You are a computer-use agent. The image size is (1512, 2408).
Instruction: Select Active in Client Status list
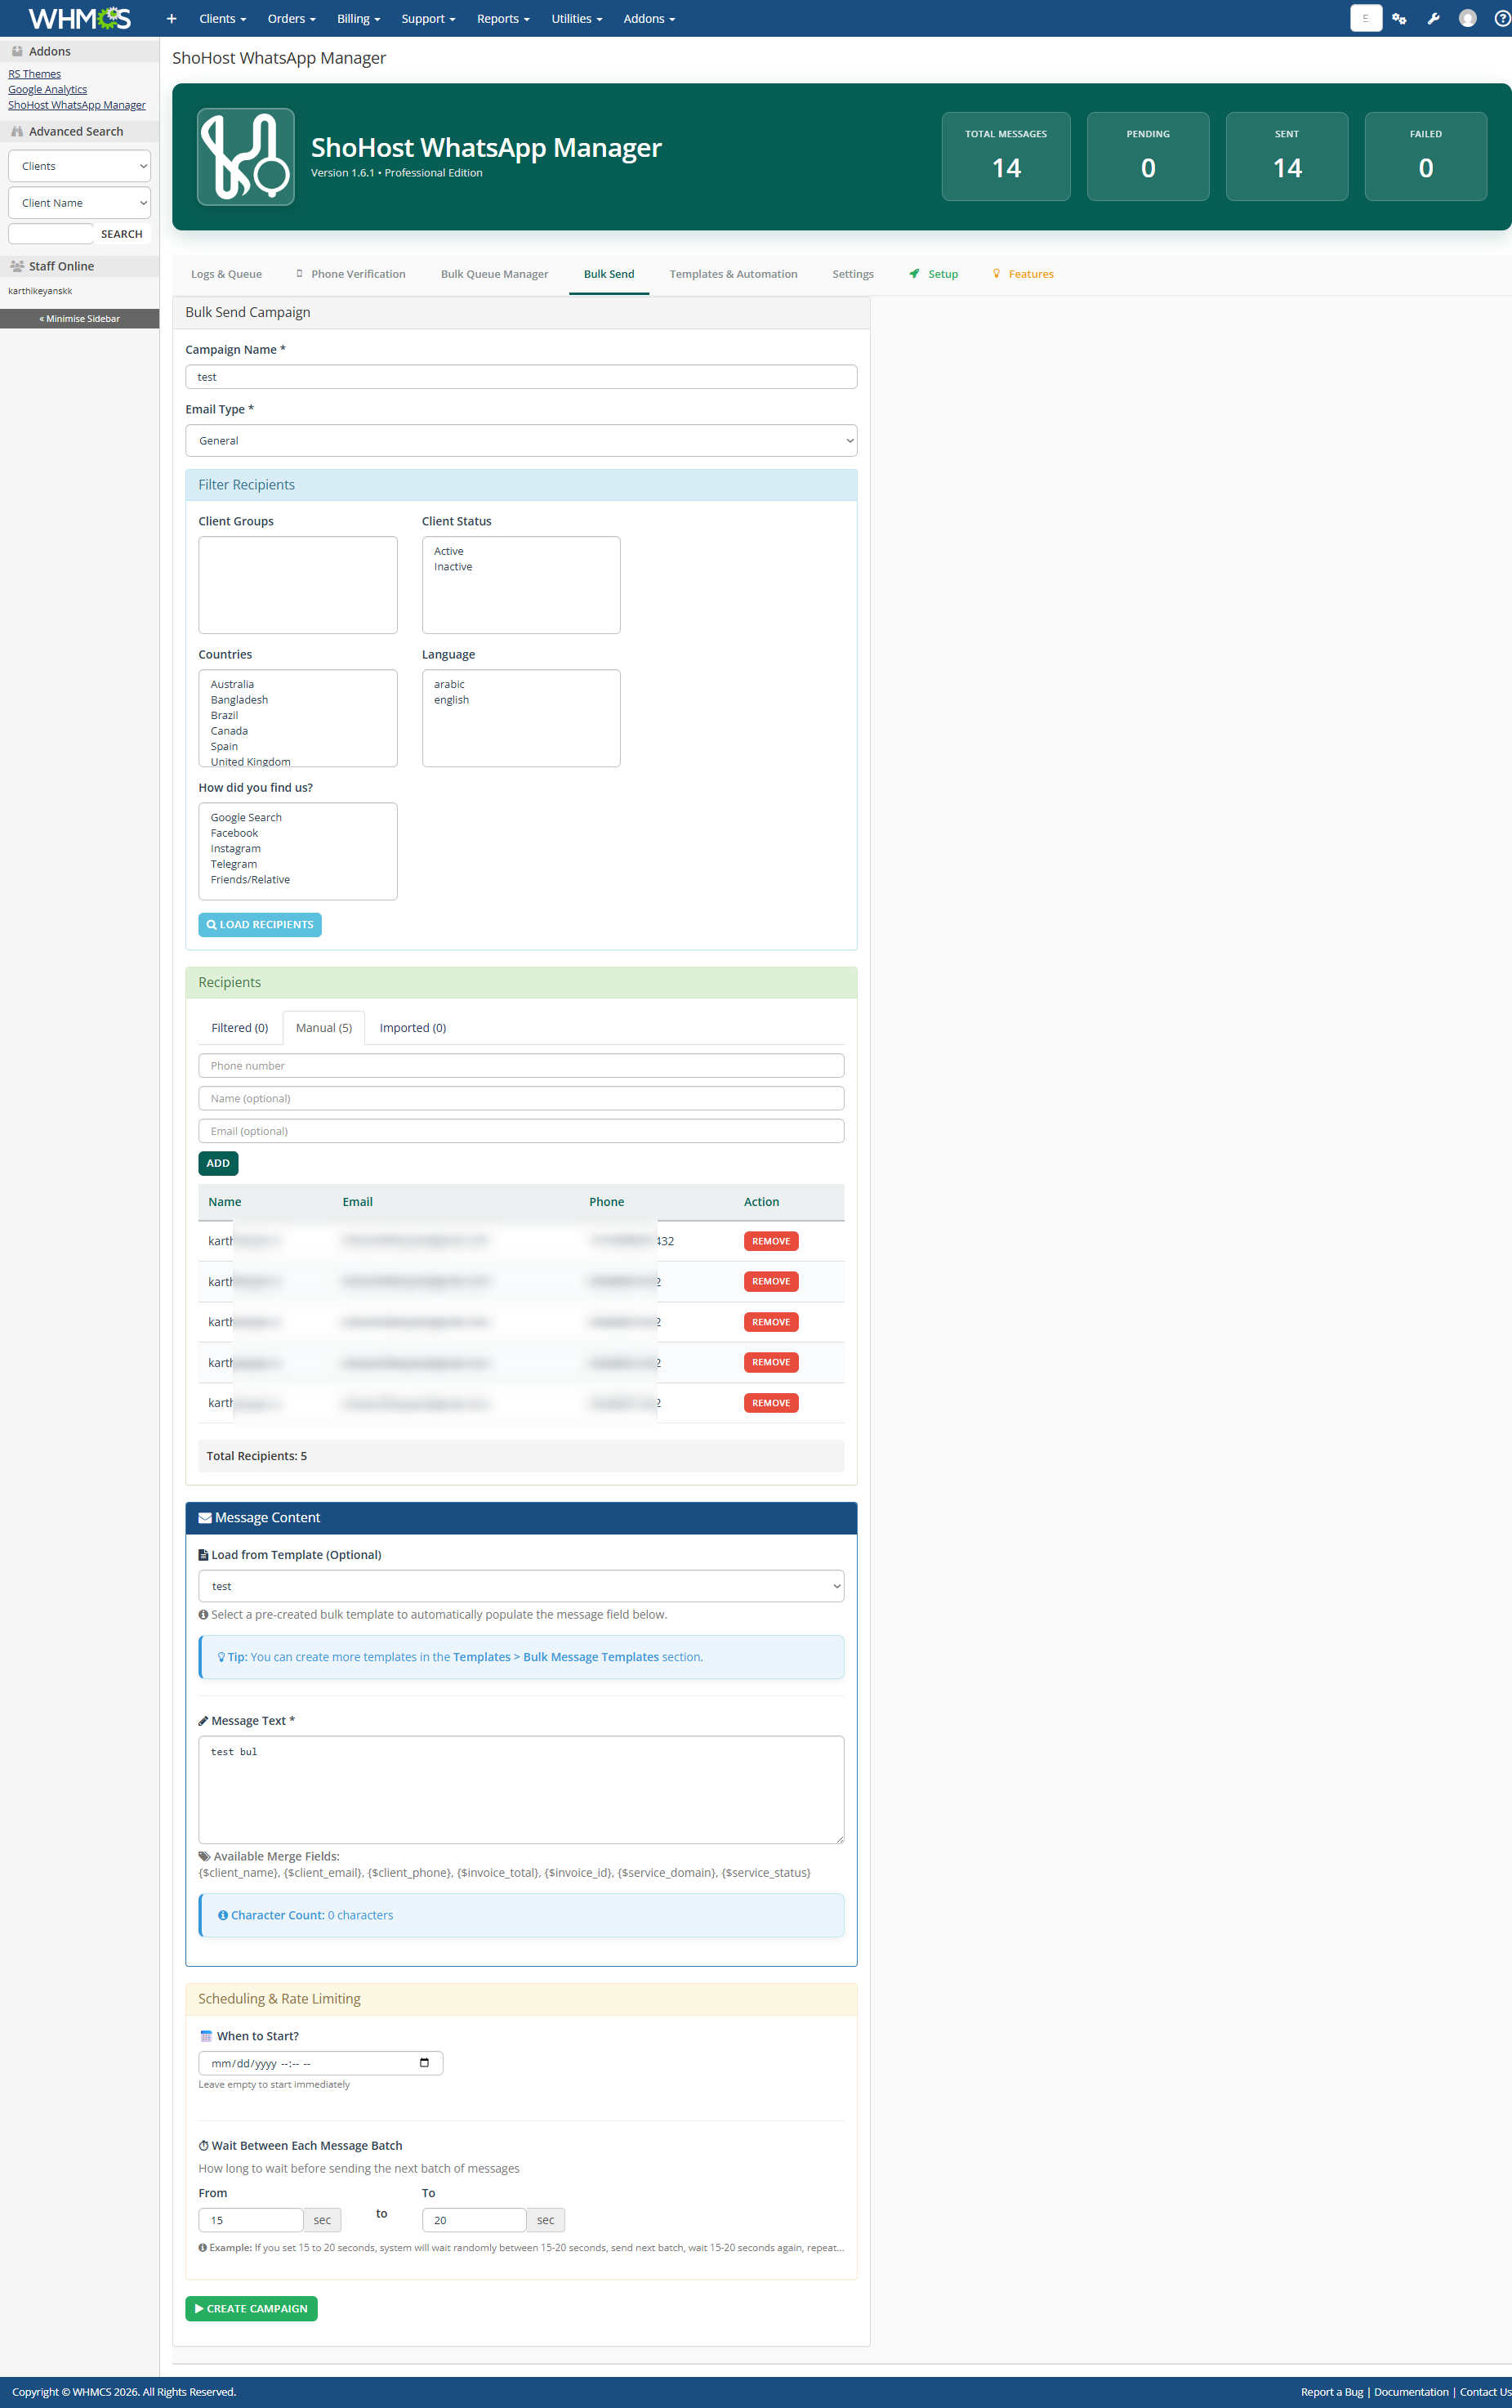pyautogui.click(x=449, y=552)
